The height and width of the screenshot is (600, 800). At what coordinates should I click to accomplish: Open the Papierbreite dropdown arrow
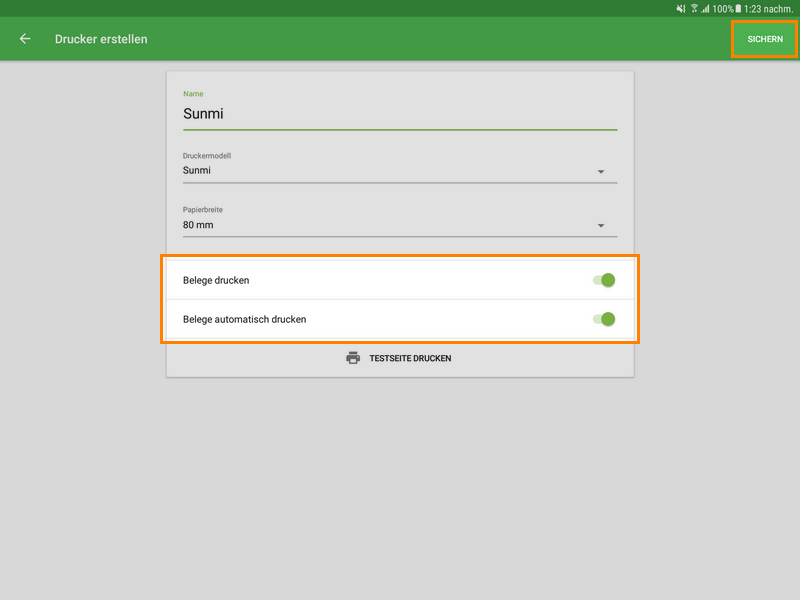tap(601, 226)
